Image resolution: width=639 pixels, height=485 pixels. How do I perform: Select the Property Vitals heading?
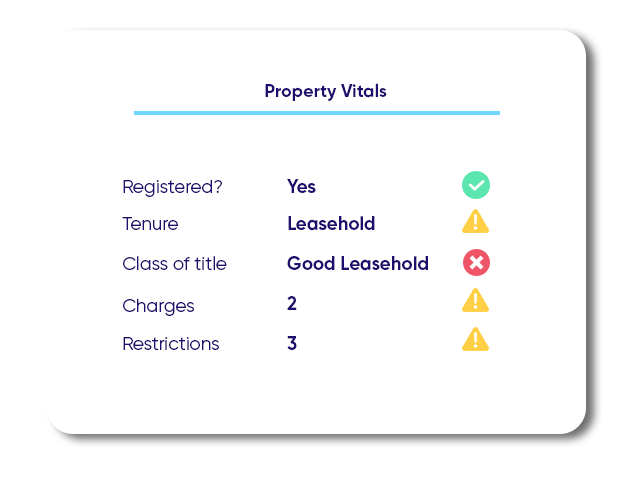click(325, 91)
